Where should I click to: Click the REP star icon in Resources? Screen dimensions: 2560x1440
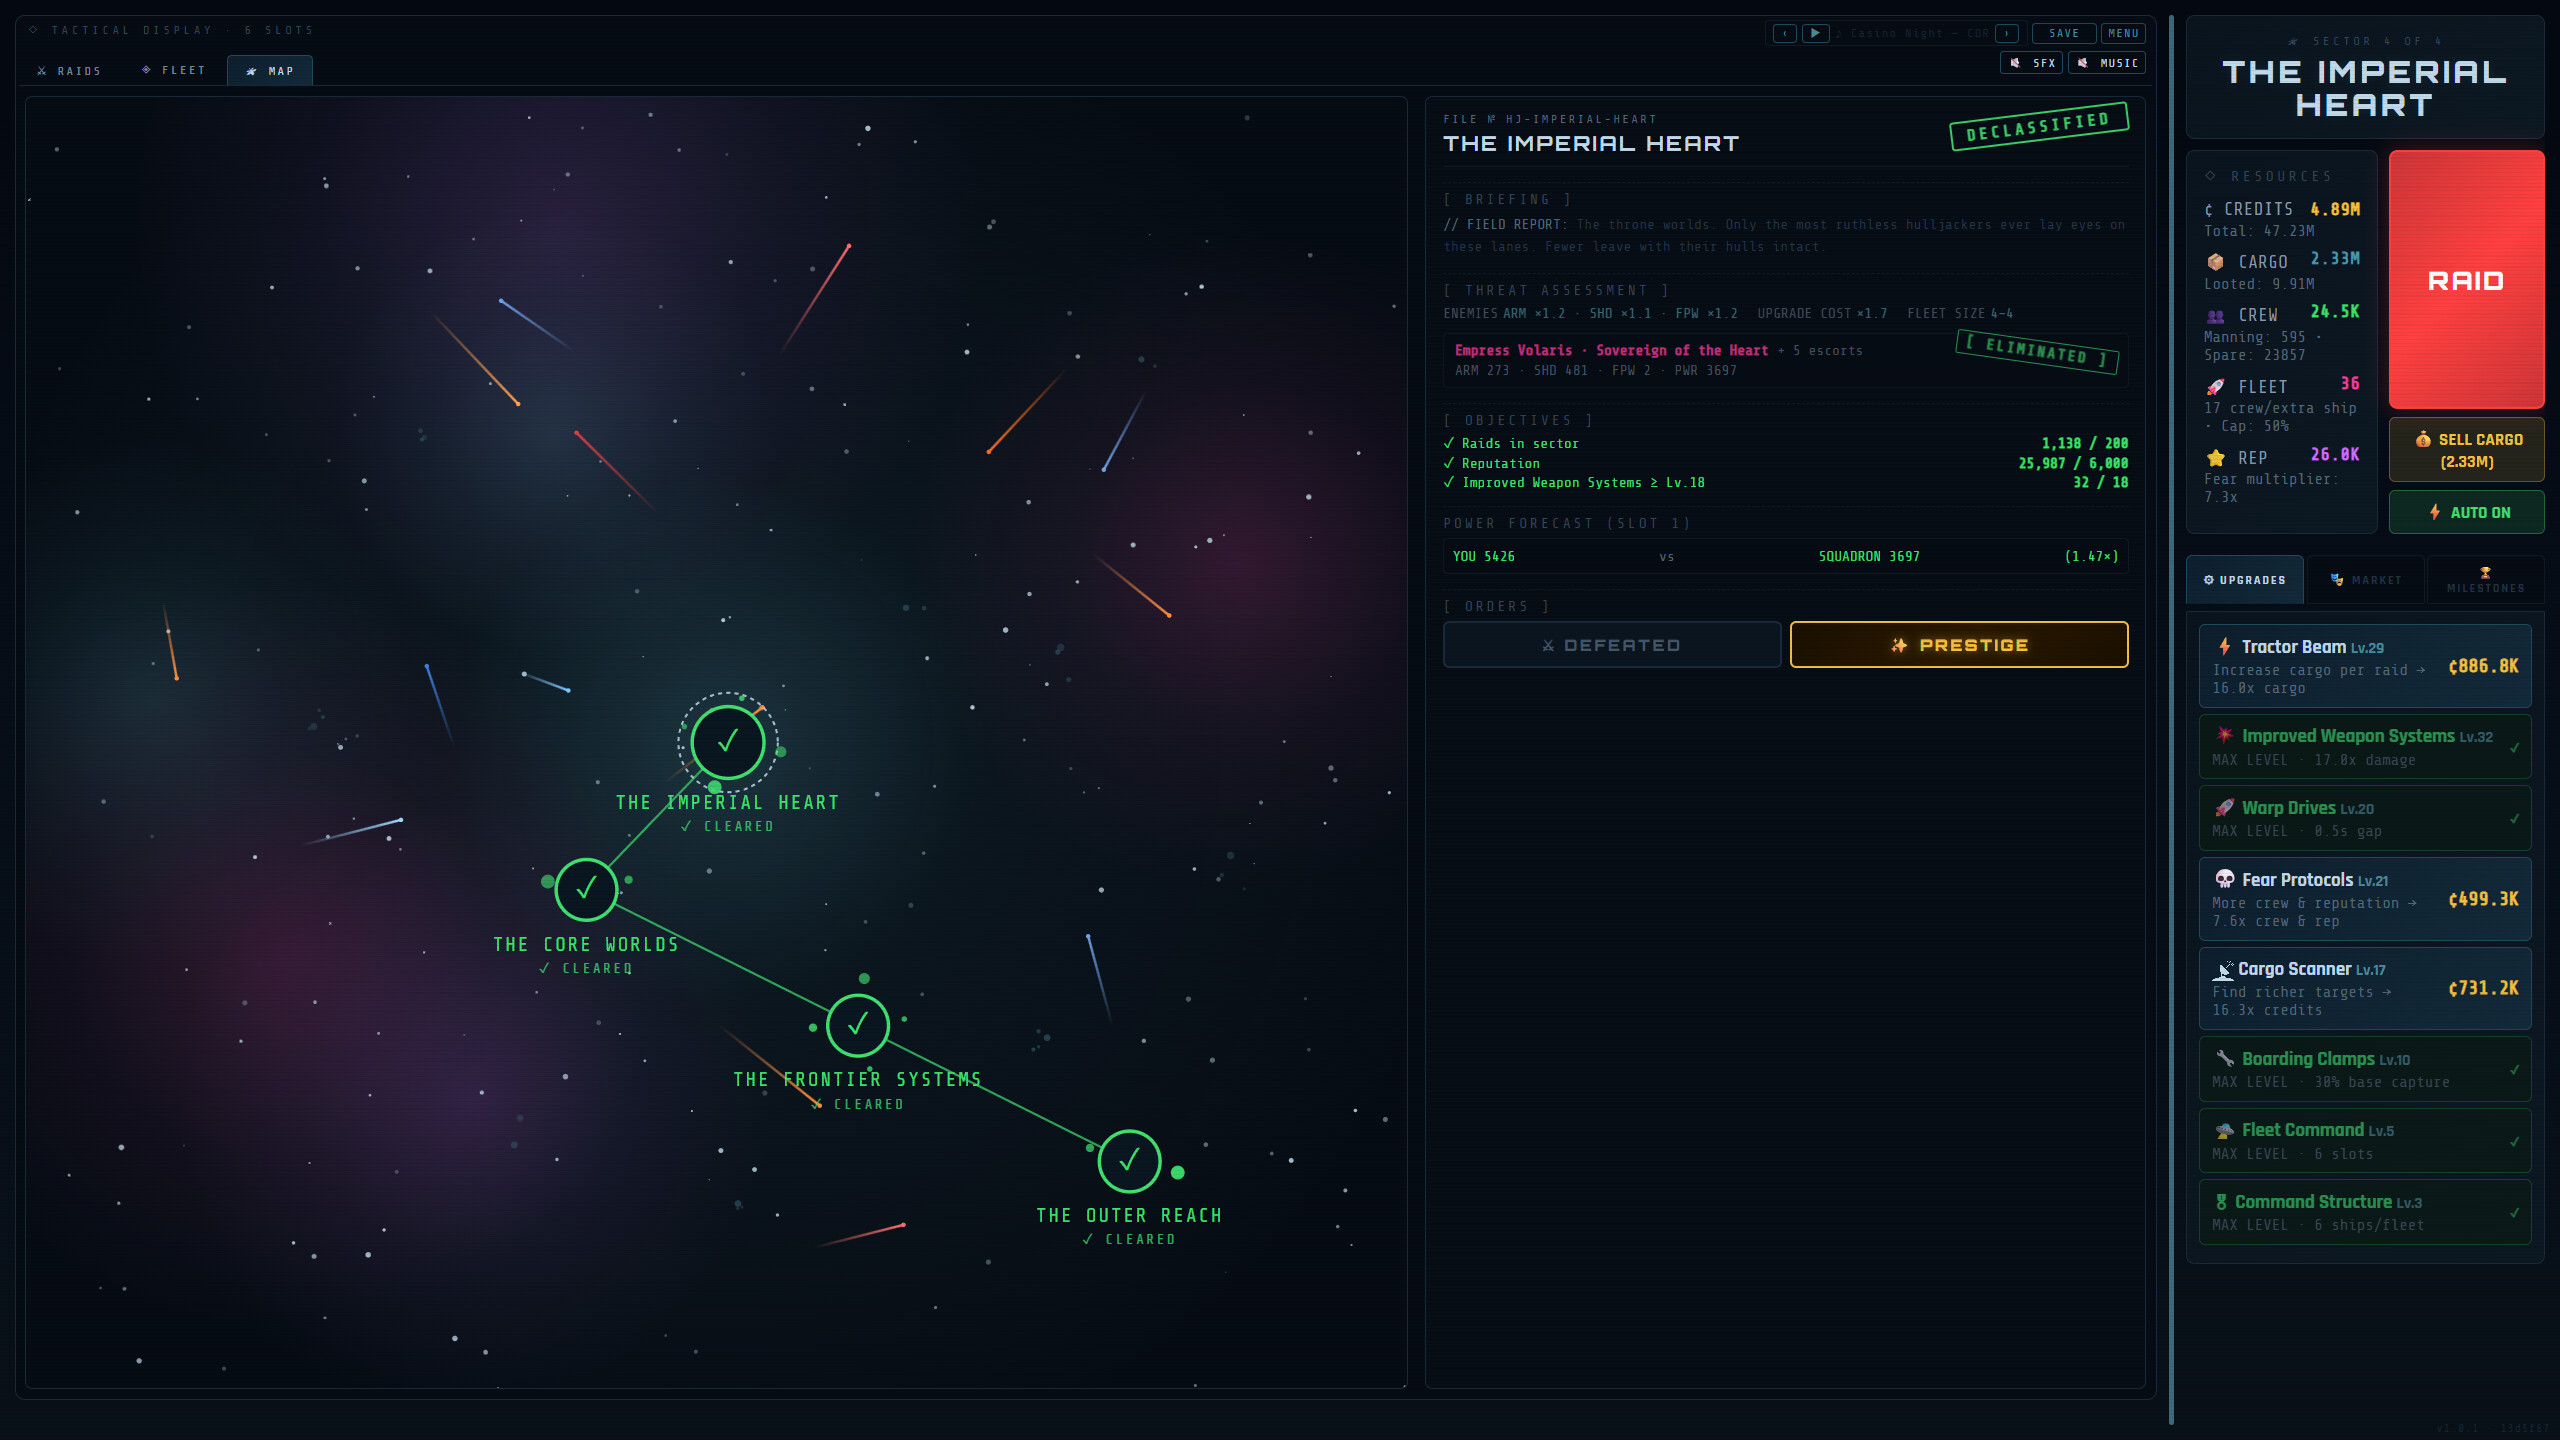point(2215,458)
